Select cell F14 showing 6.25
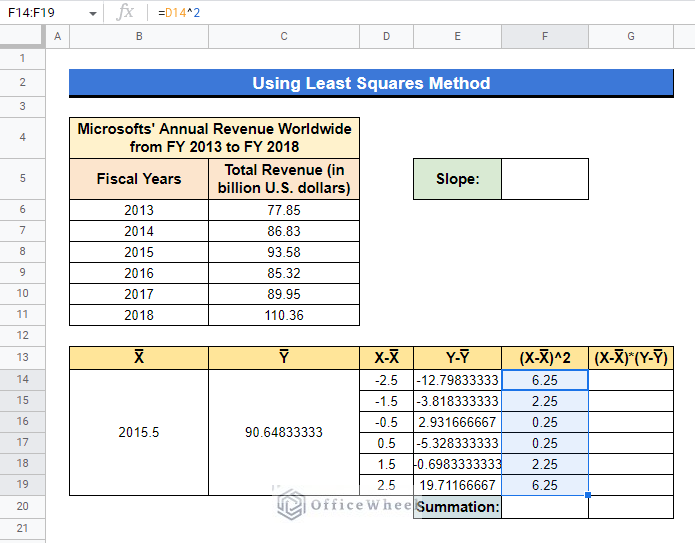The image size is (695, 543). (x=545, y=380)
